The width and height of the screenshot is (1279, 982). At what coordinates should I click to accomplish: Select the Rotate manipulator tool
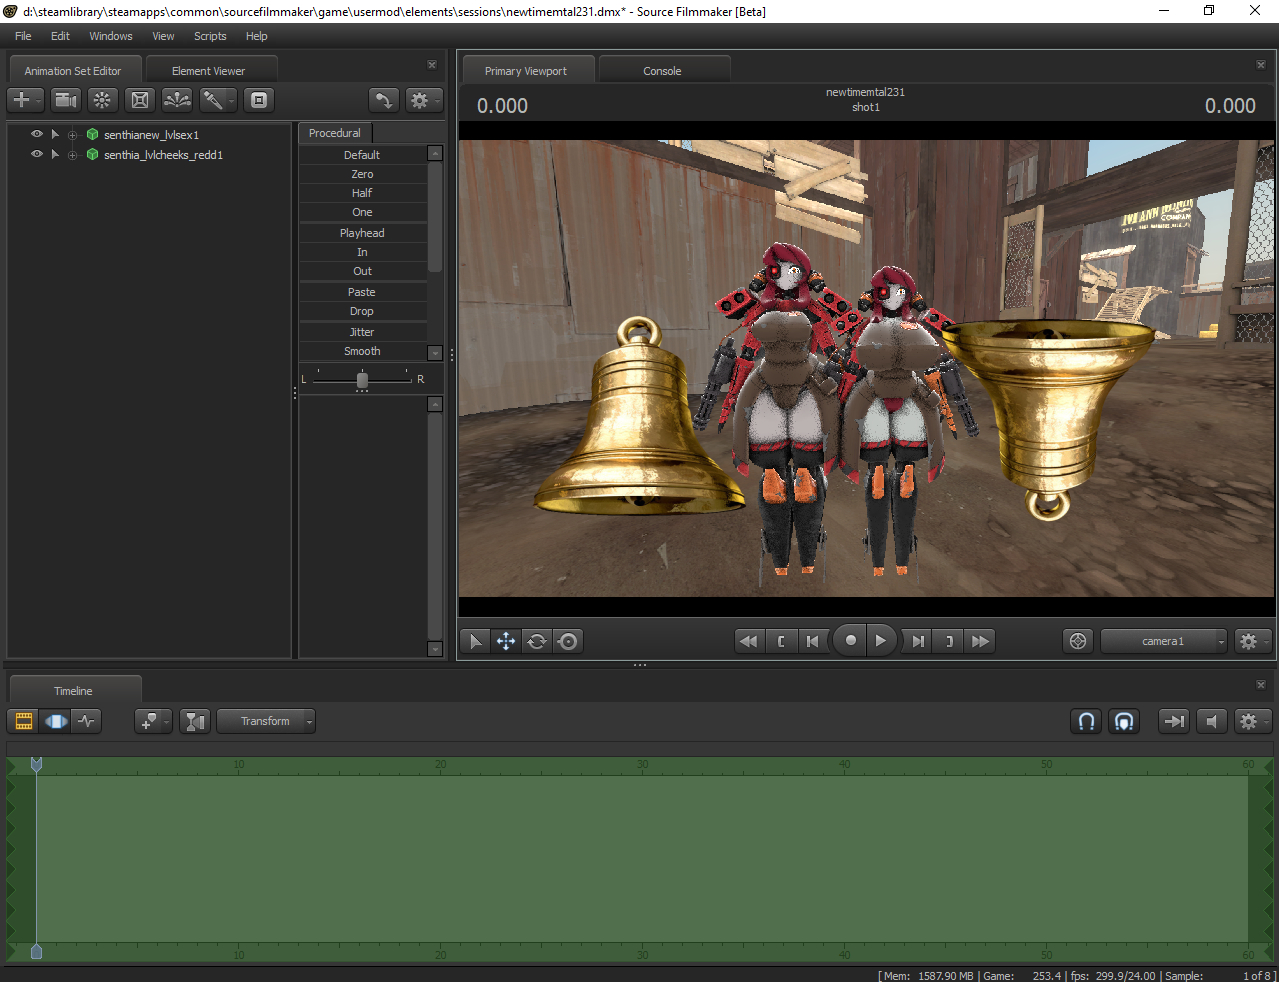[537, 641]
